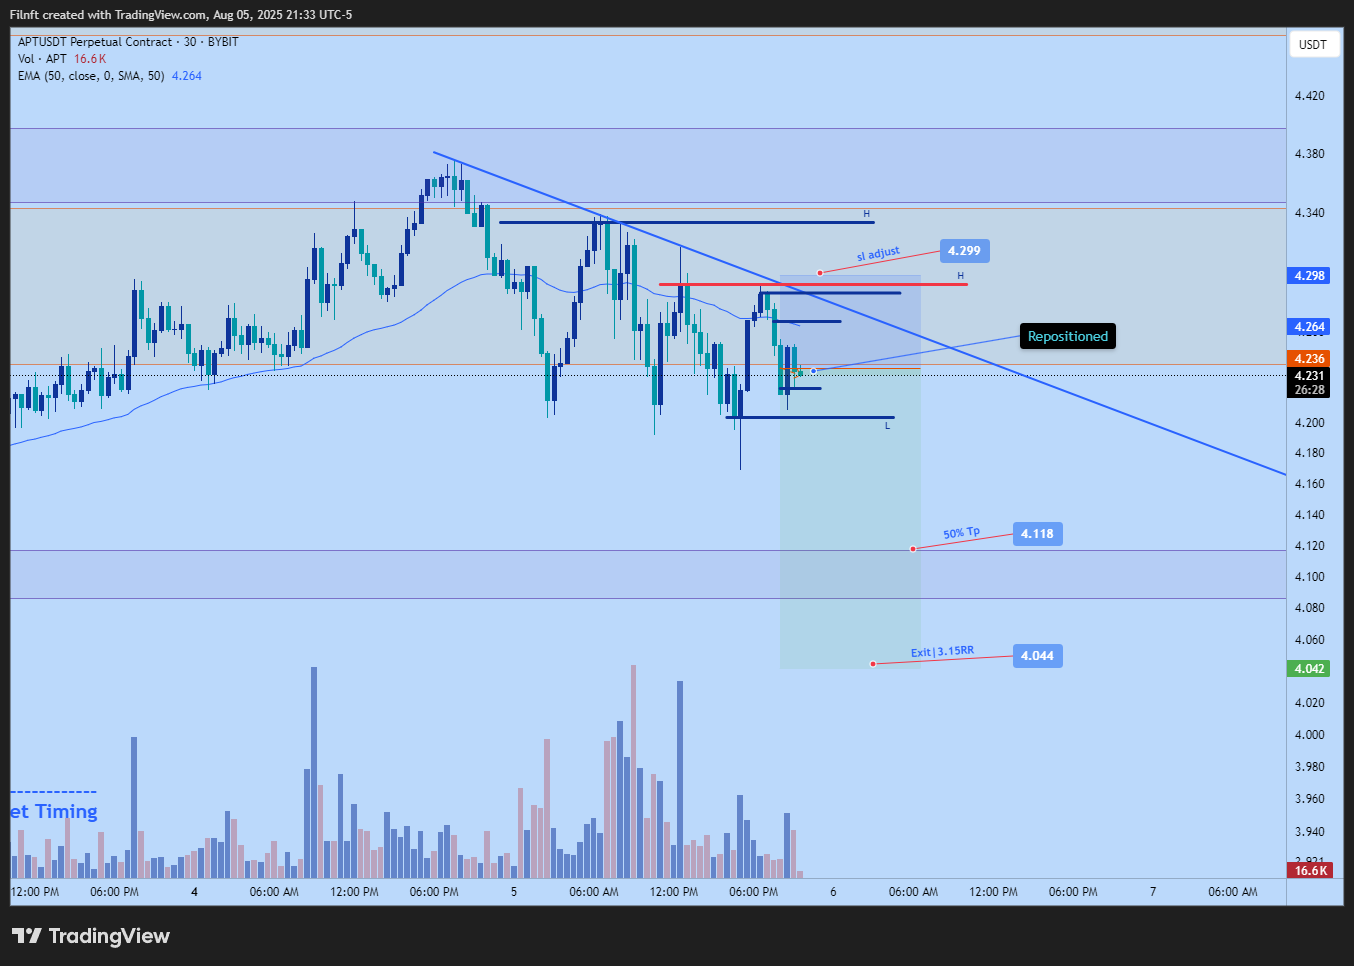The width and height of the screenshot is (1354, 966).
Task: Click the 4.118 take-profit price label
Action: [1037, 534]
